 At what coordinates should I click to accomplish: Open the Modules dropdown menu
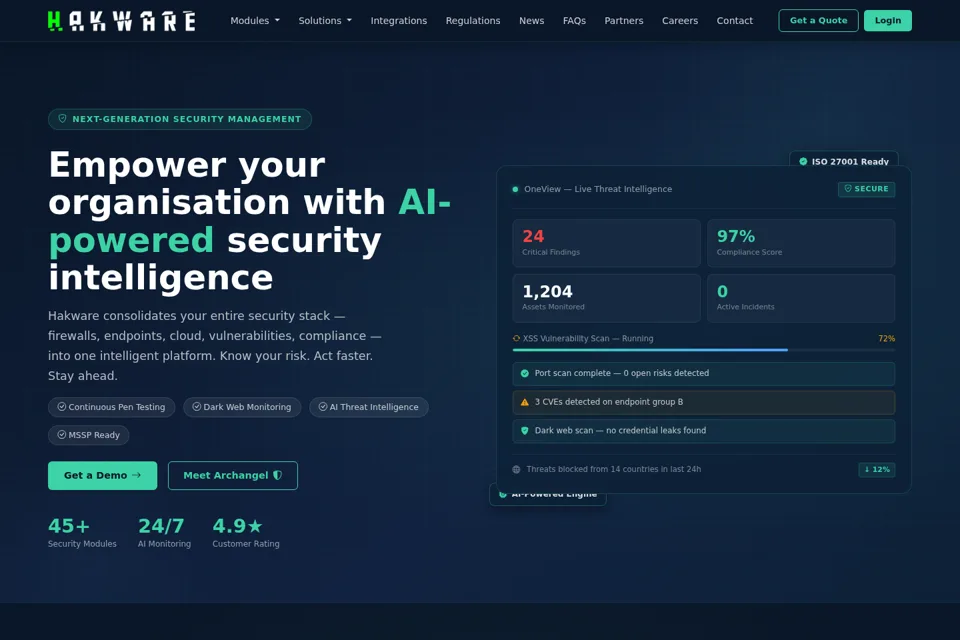[x=255, y=21]
